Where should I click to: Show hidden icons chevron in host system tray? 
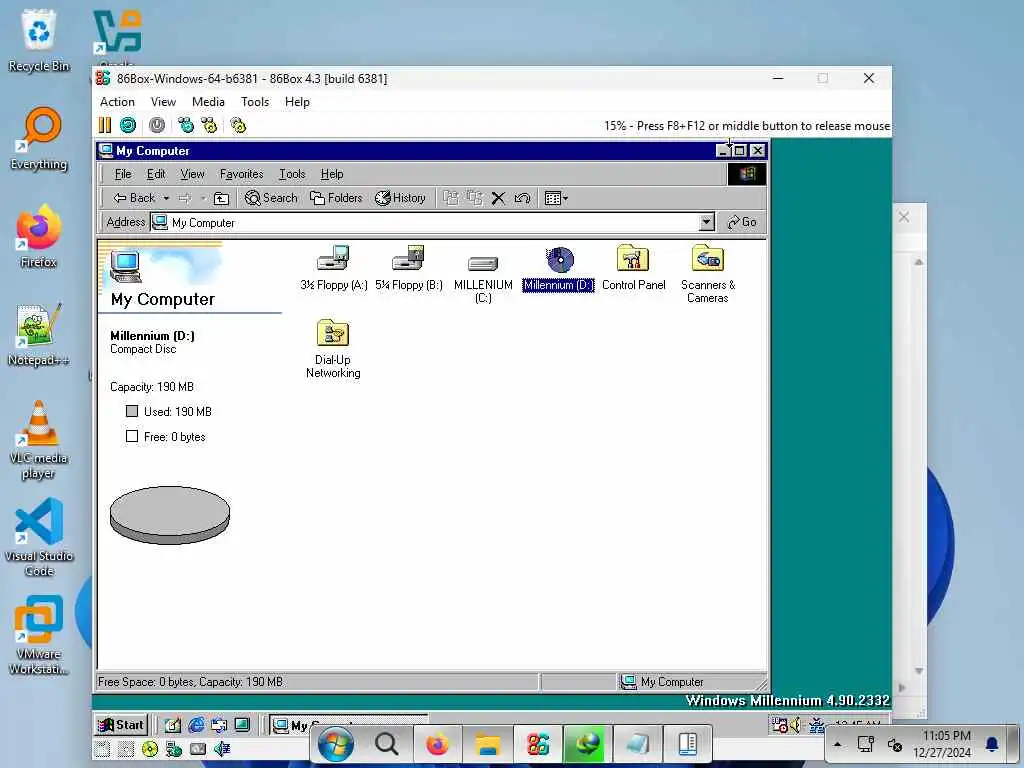838,744
